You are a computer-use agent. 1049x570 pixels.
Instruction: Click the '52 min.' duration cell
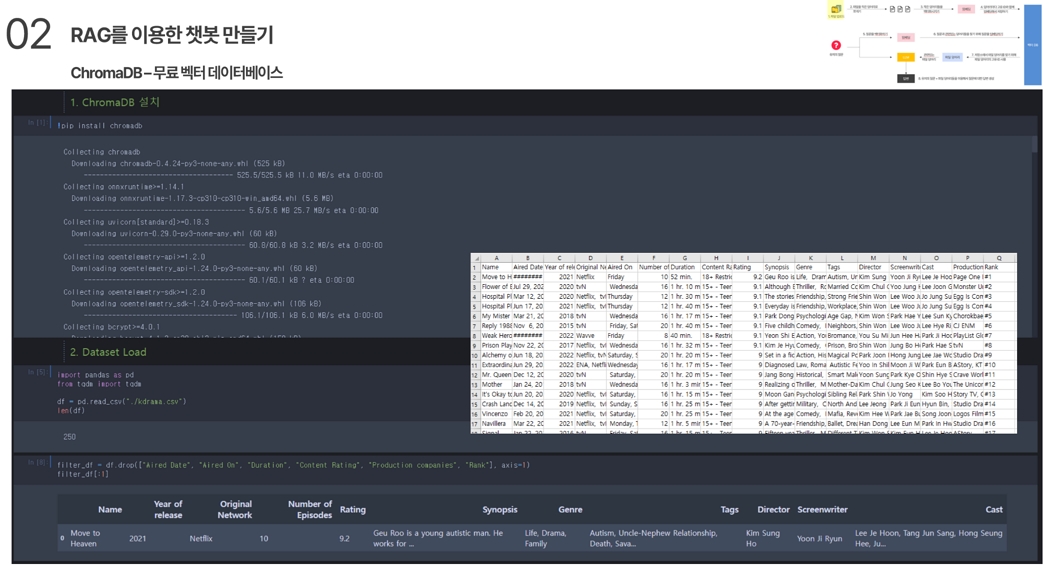tap(684, 277)
